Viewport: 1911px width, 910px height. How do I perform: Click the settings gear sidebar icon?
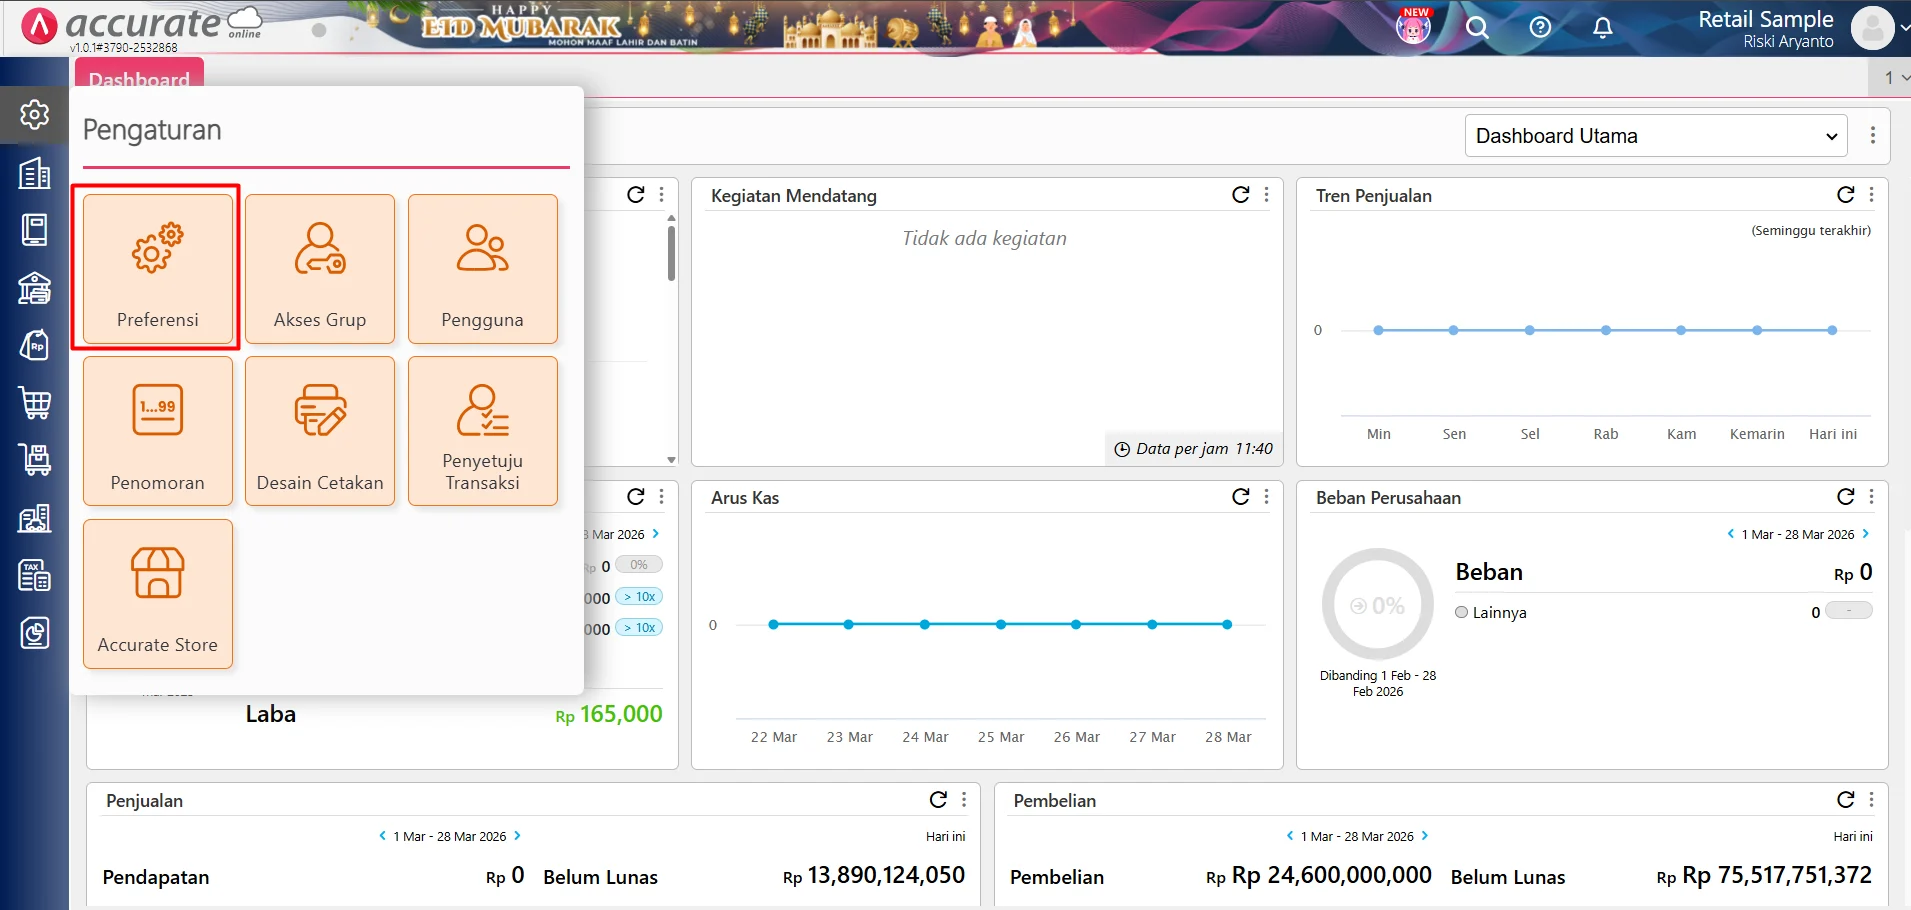click(x=35, y=115)
